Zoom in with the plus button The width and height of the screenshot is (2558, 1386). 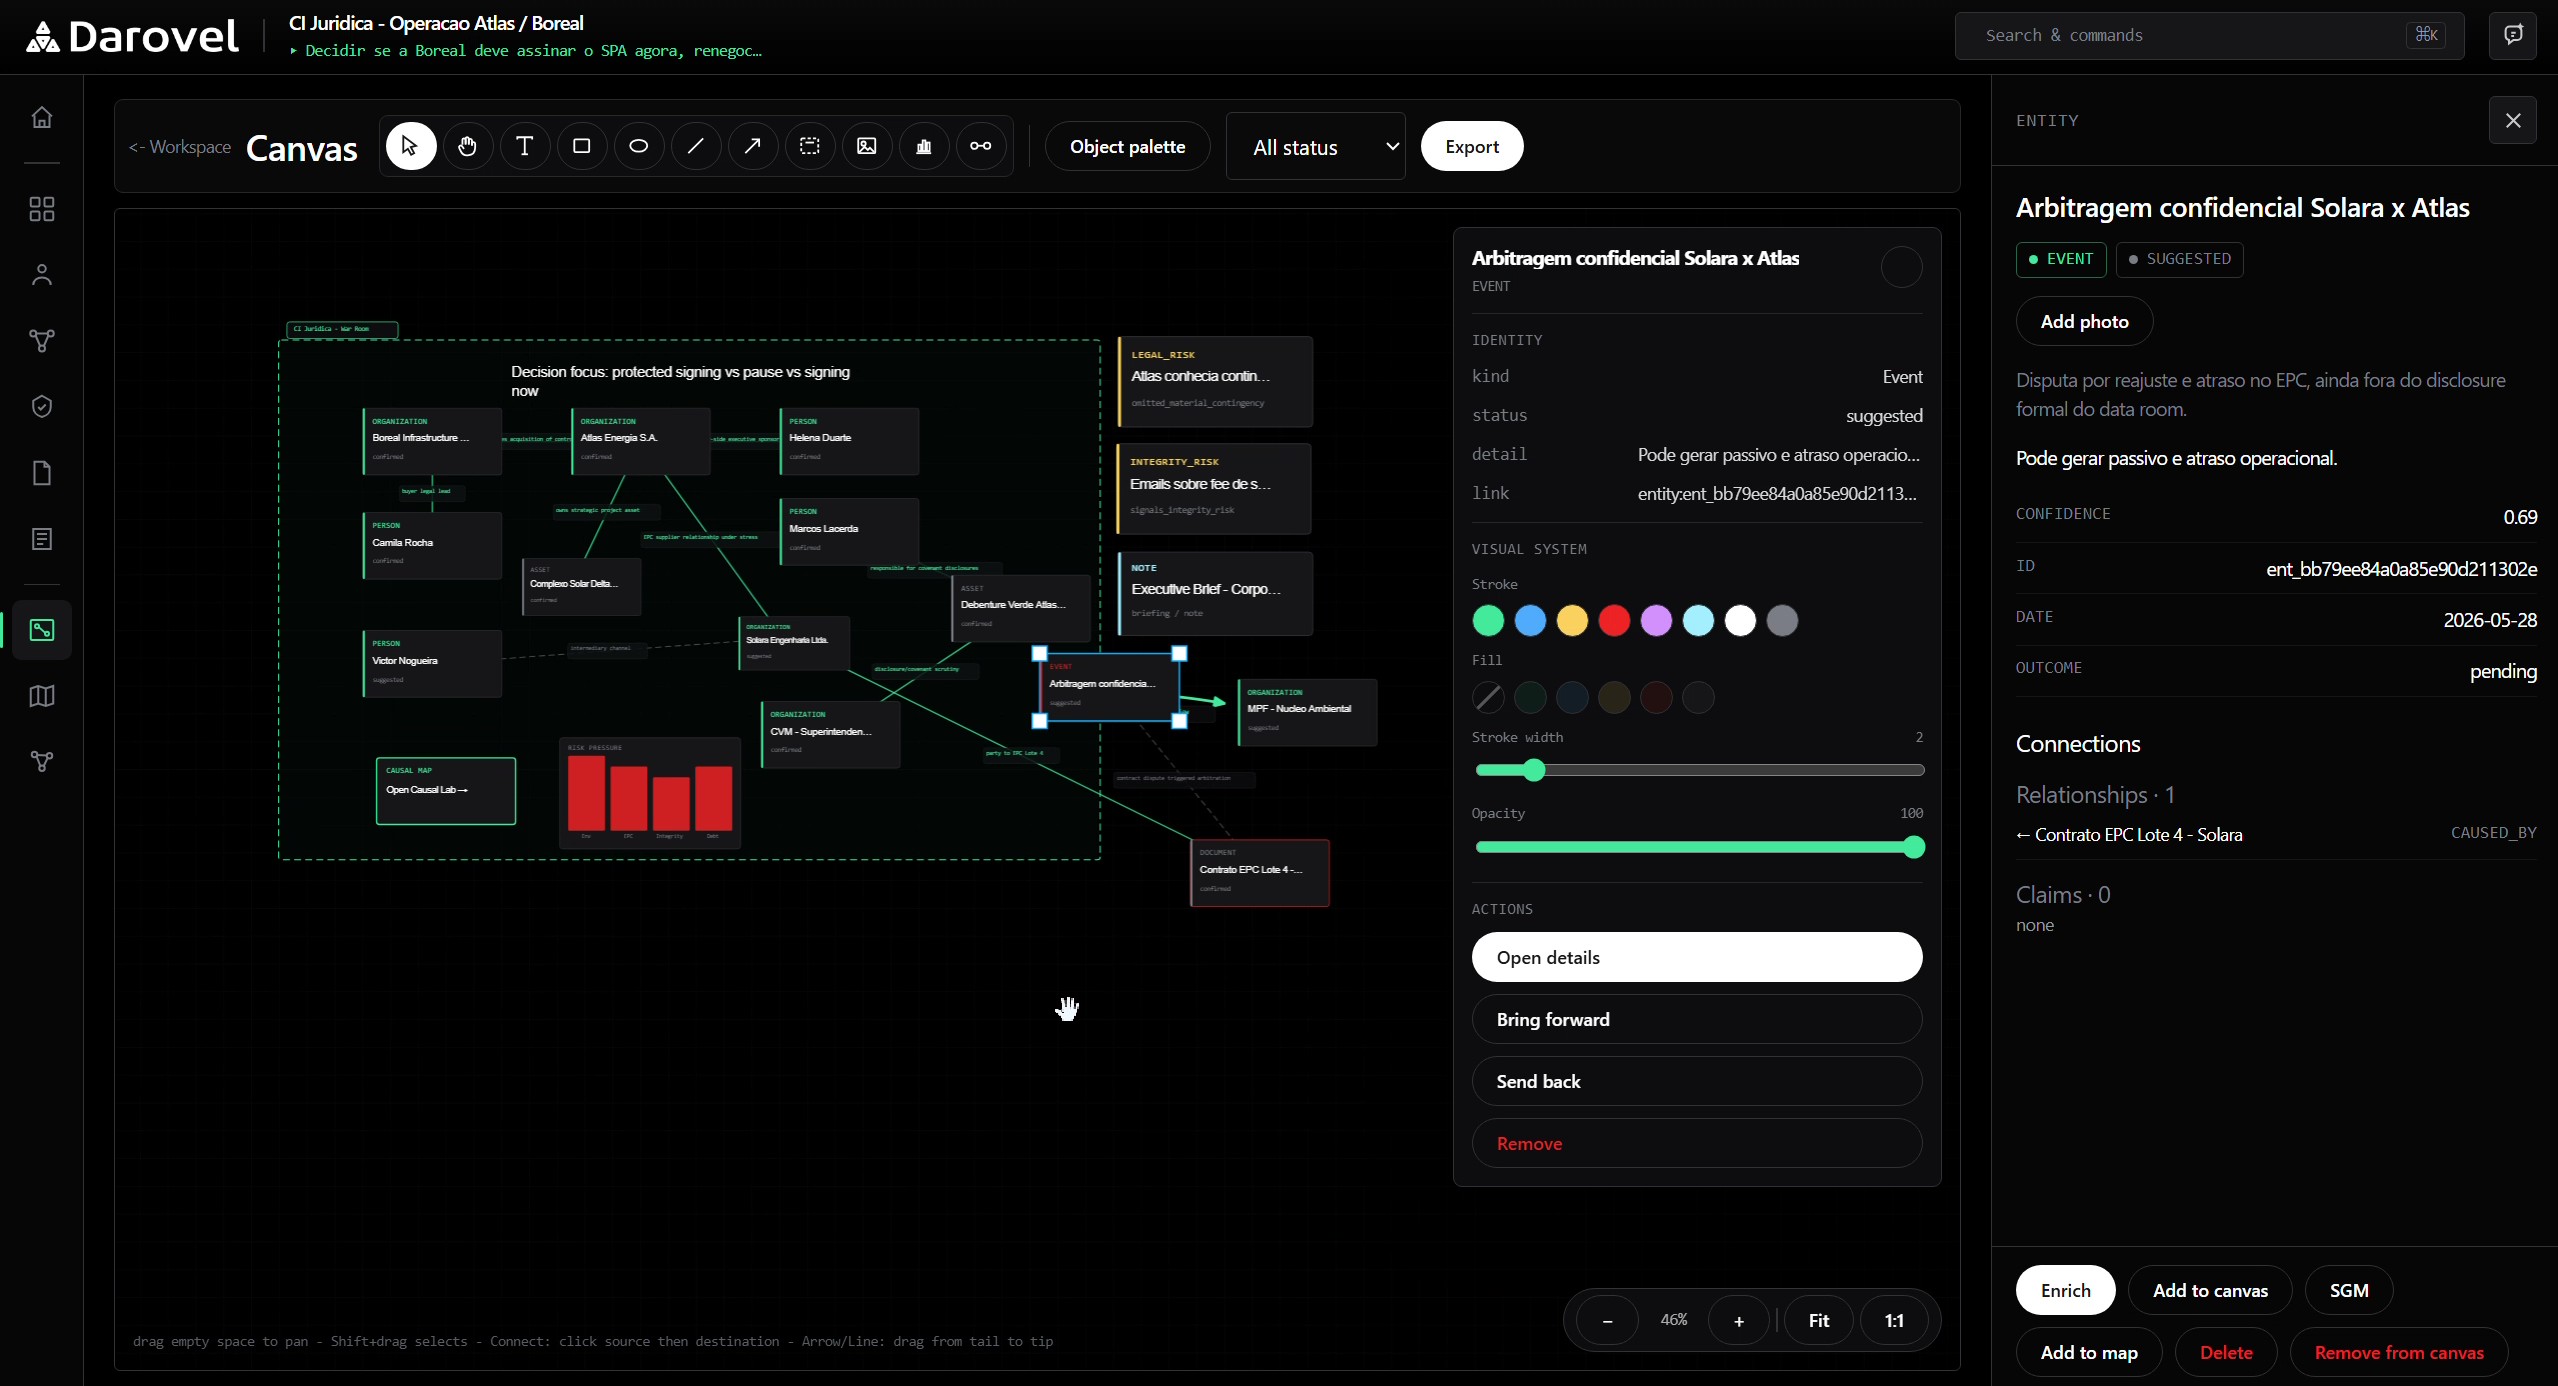click(1739, 1320)
